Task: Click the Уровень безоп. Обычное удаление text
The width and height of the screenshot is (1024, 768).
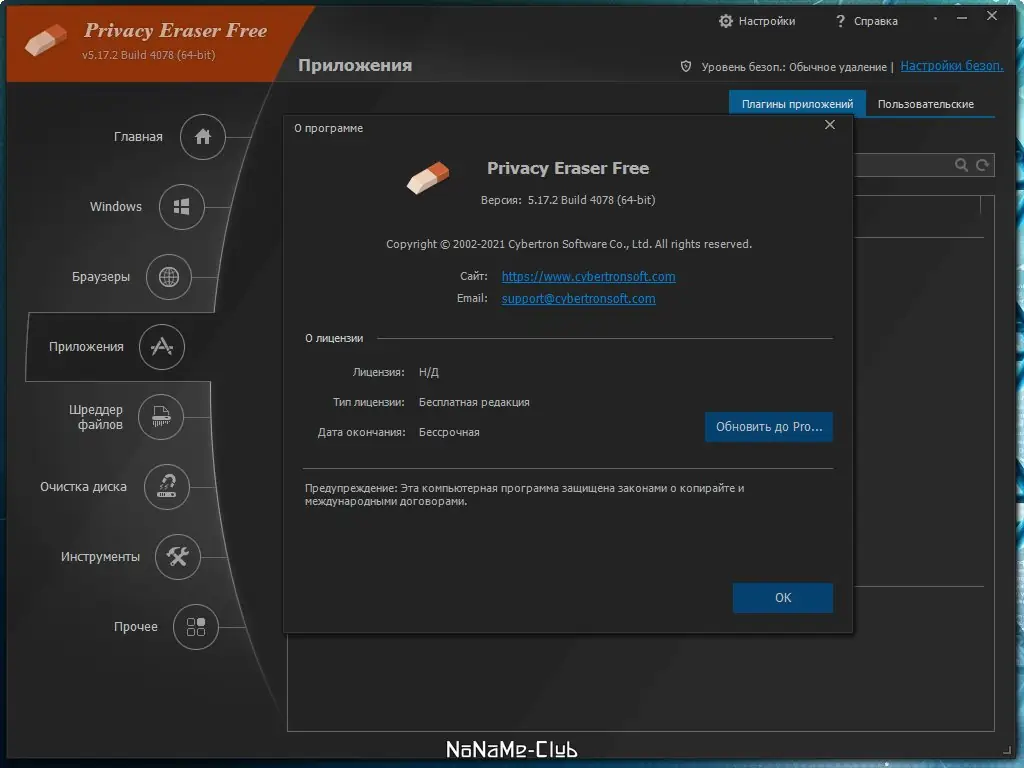Action: 793,67
